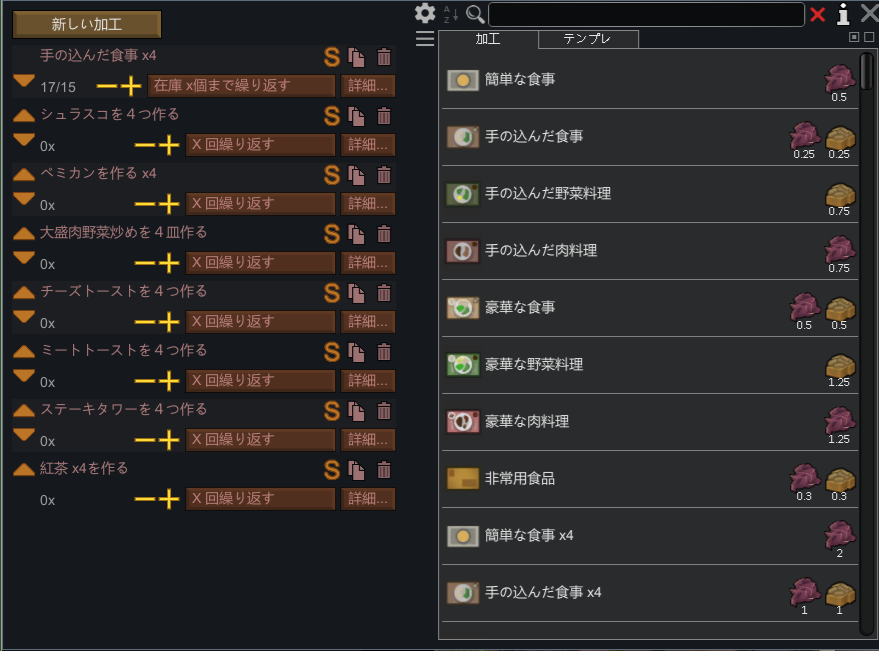Increase 手の込んだ食事 x4 target count with plus
879x651 pixels.
131,86
